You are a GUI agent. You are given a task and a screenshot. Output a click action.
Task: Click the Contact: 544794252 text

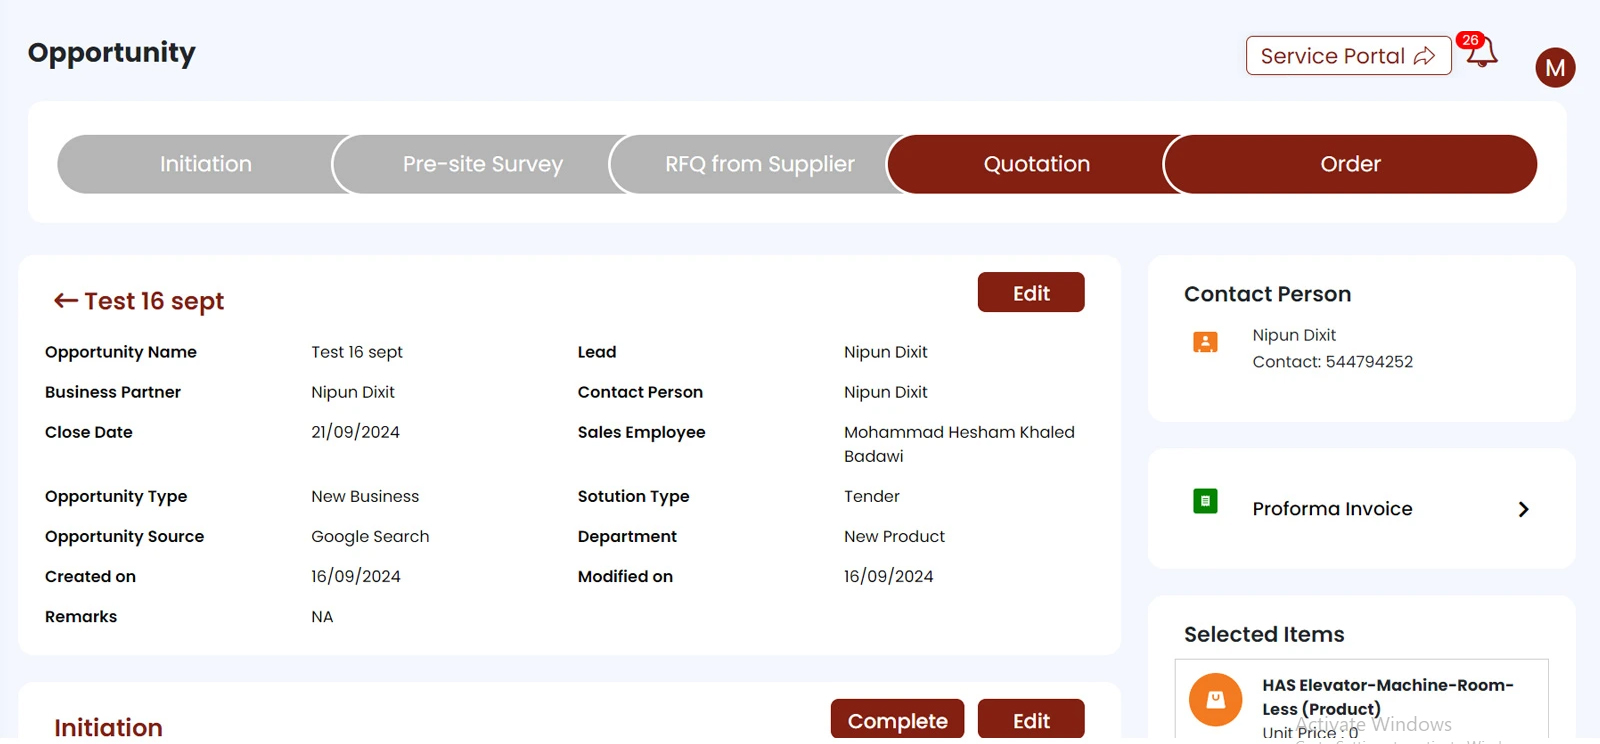click(1332, 361)
